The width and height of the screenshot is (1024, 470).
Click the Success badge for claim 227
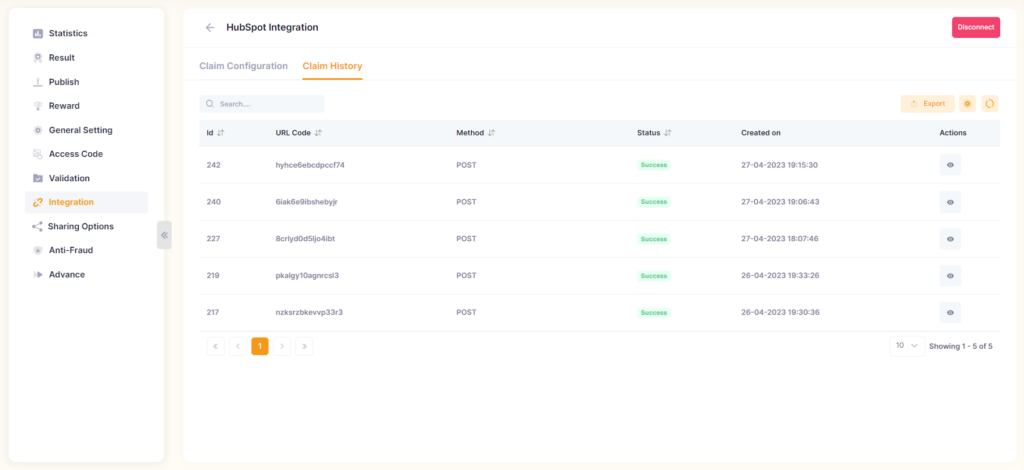pyautogui.click(x=654, y=239)
